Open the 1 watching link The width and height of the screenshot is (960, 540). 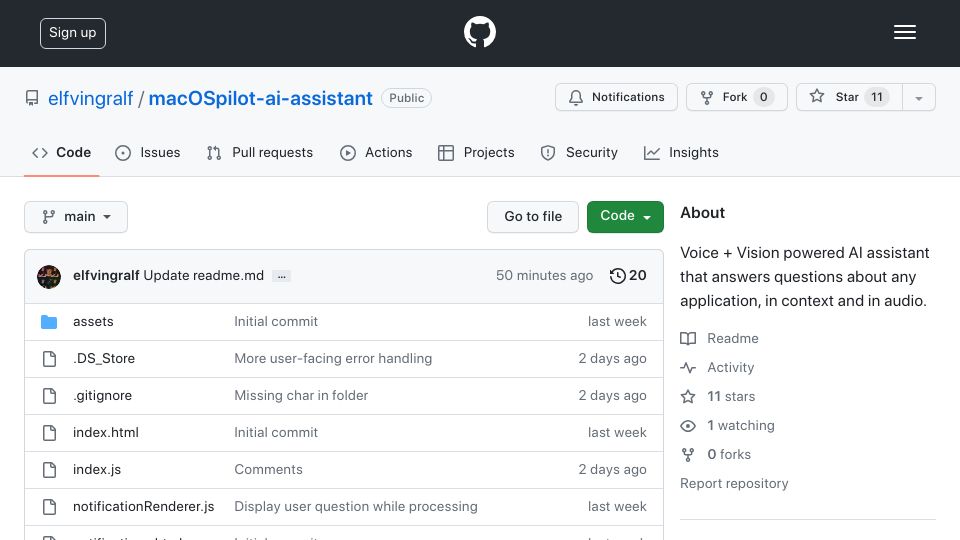[741, 426]
